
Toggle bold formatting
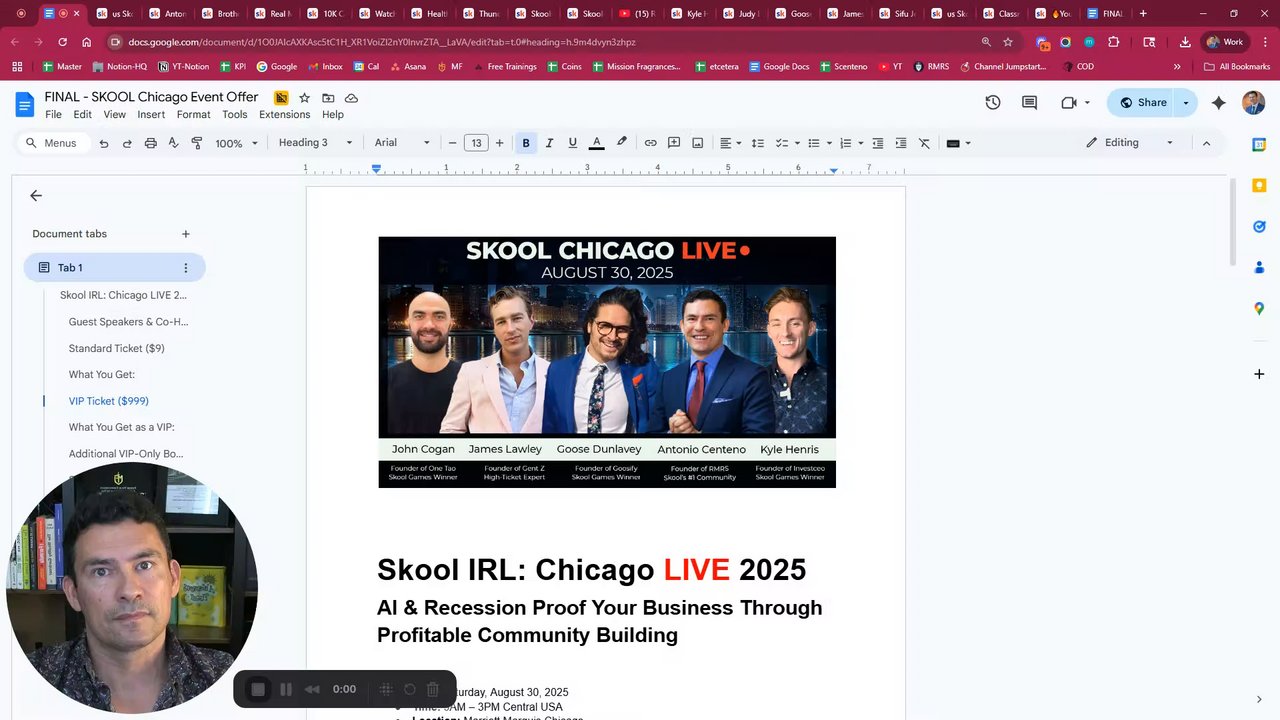coord(526,143)
